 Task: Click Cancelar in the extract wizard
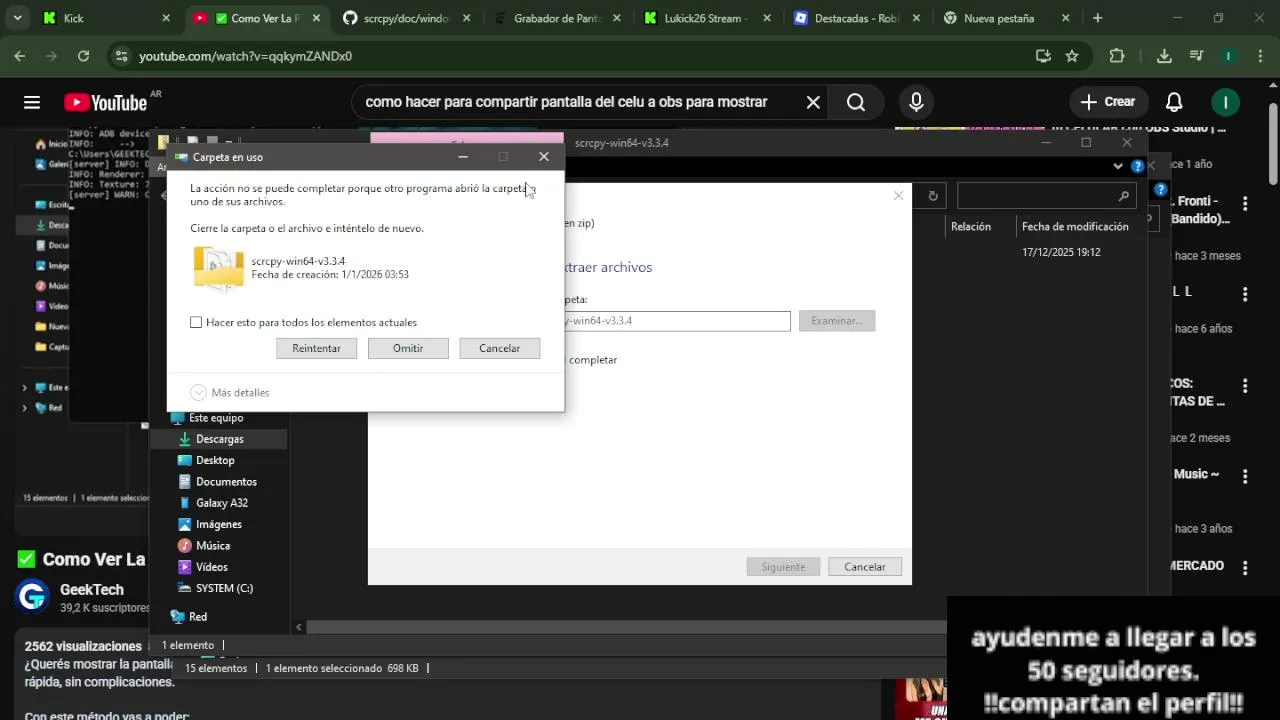click(865, 567)
